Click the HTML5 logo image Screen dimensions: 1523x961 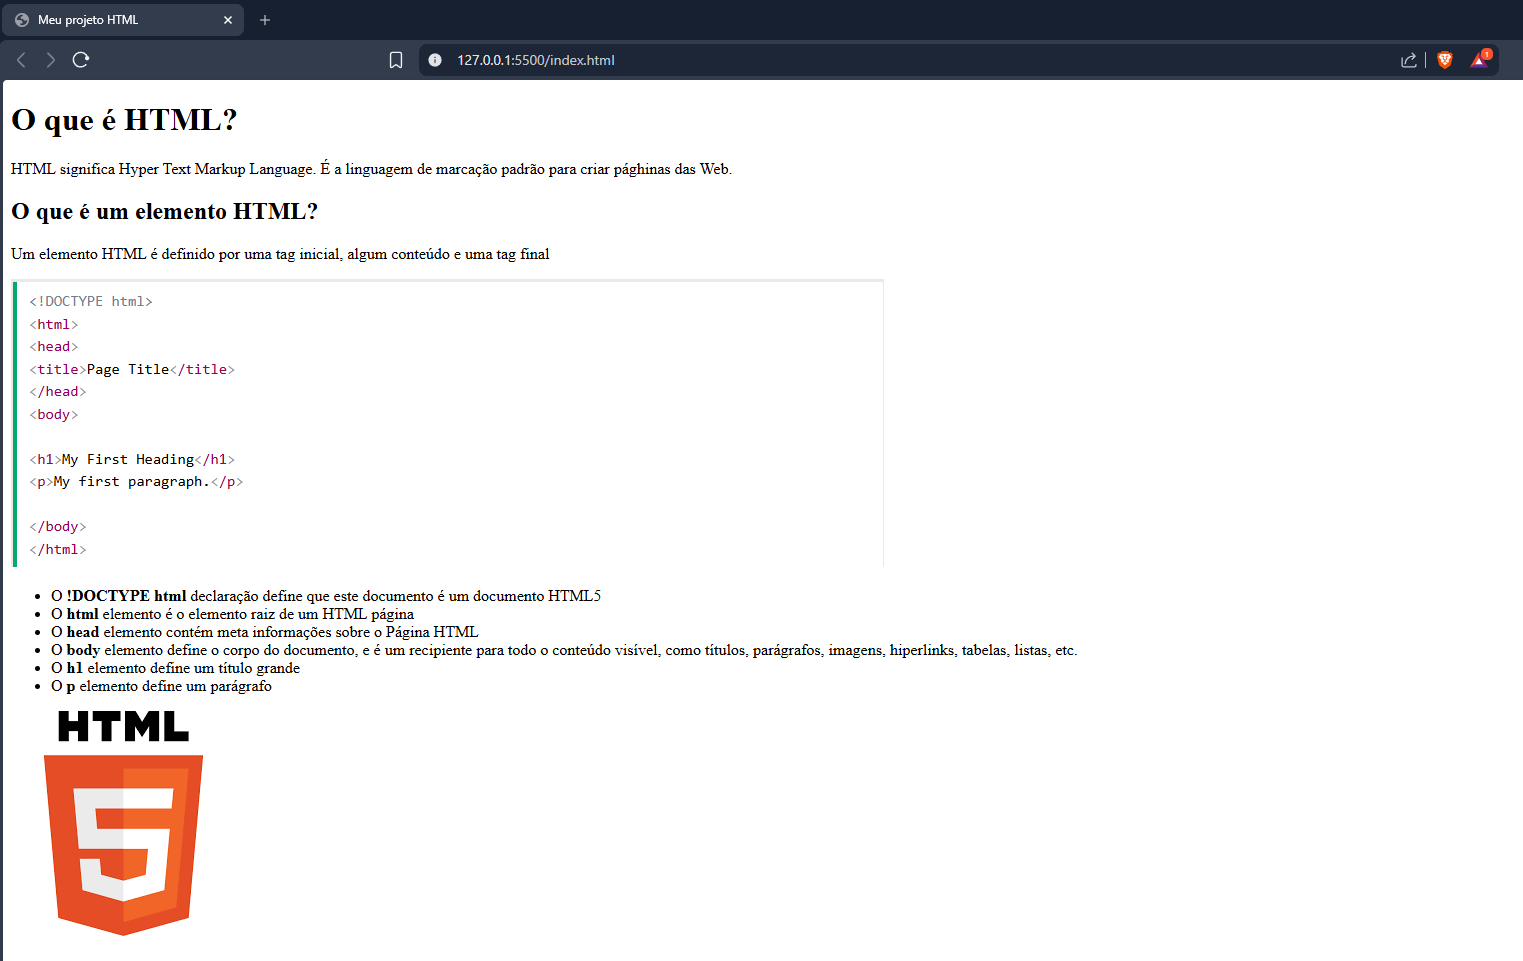[x=124, y=823]
